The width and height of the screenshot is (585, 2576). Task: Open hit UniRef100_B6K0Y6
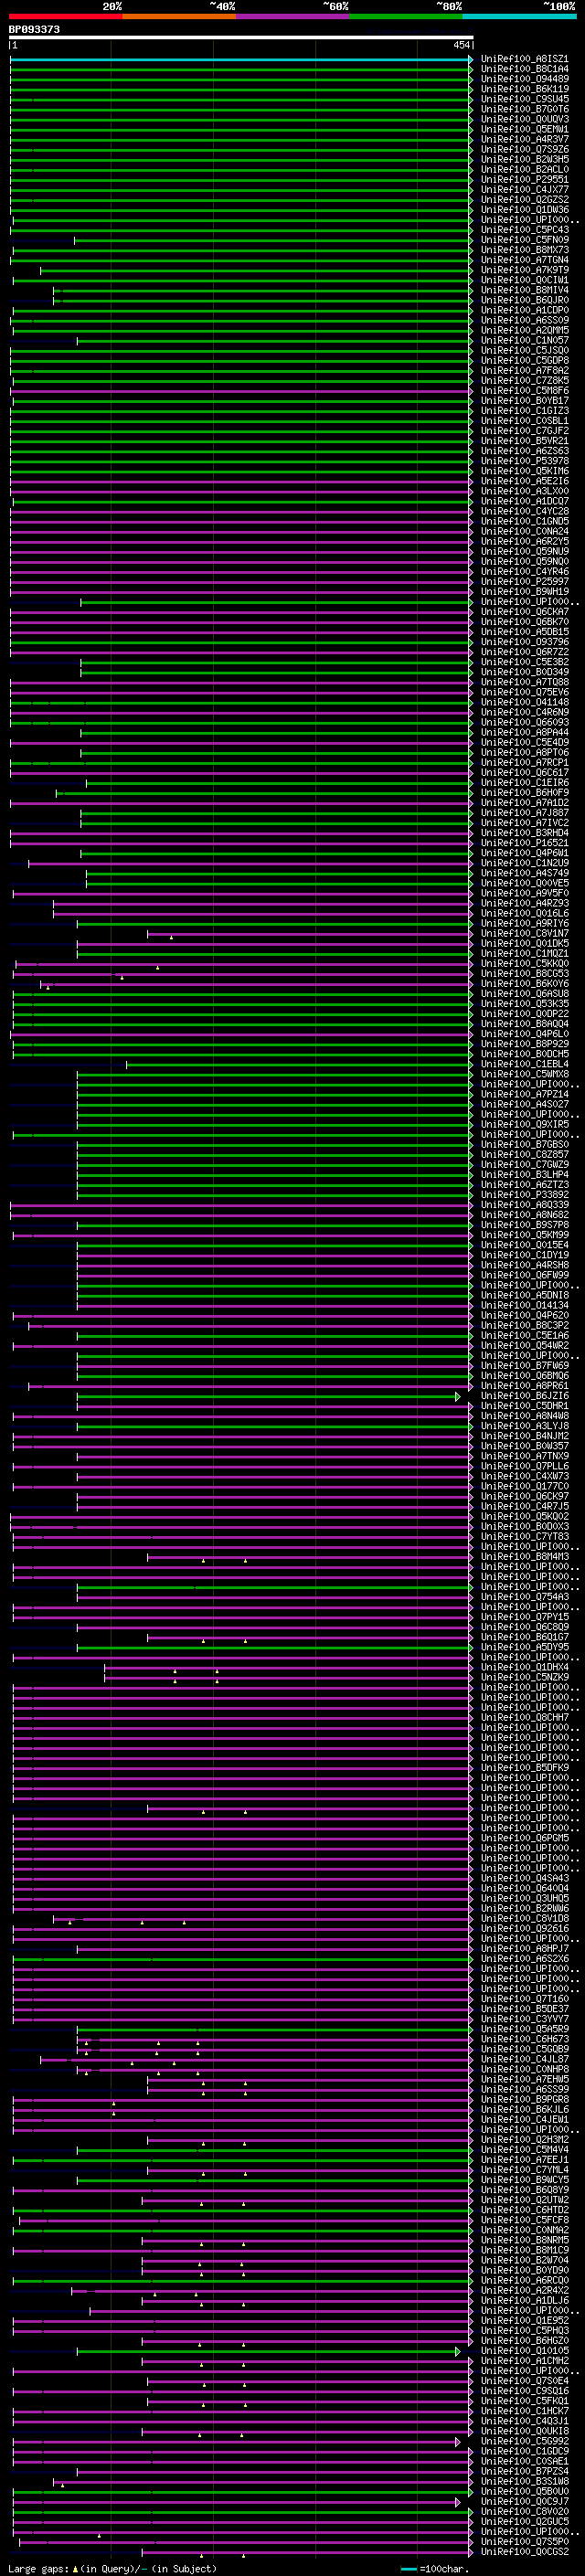(524, 984)
